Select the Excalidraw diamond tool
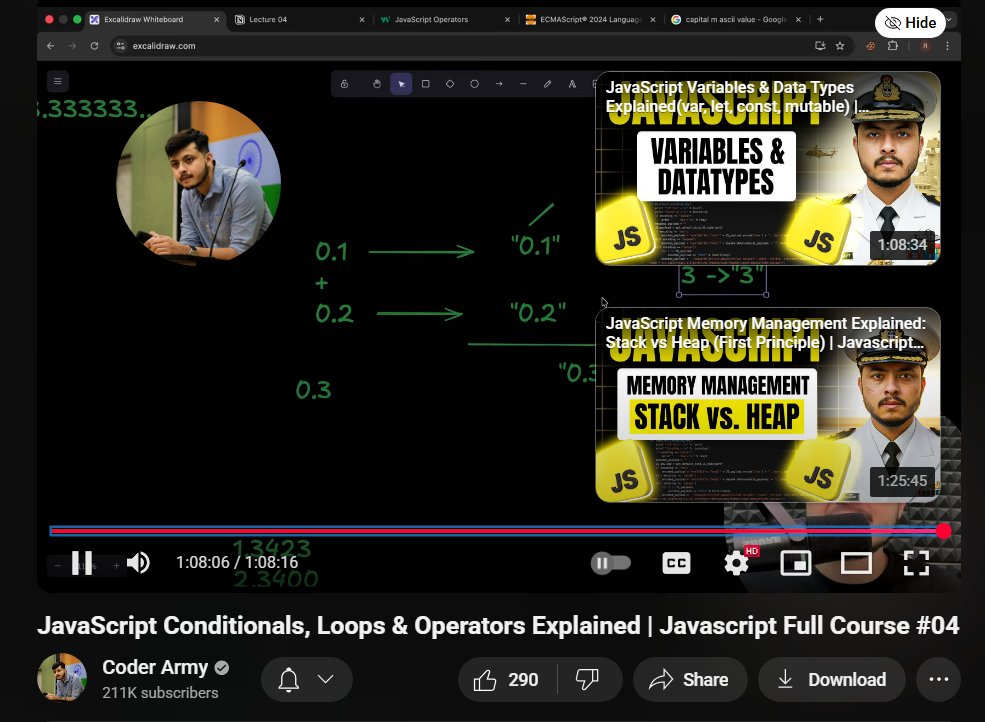Viewport: 985px width, 722px height. click(x=450, y=84)
